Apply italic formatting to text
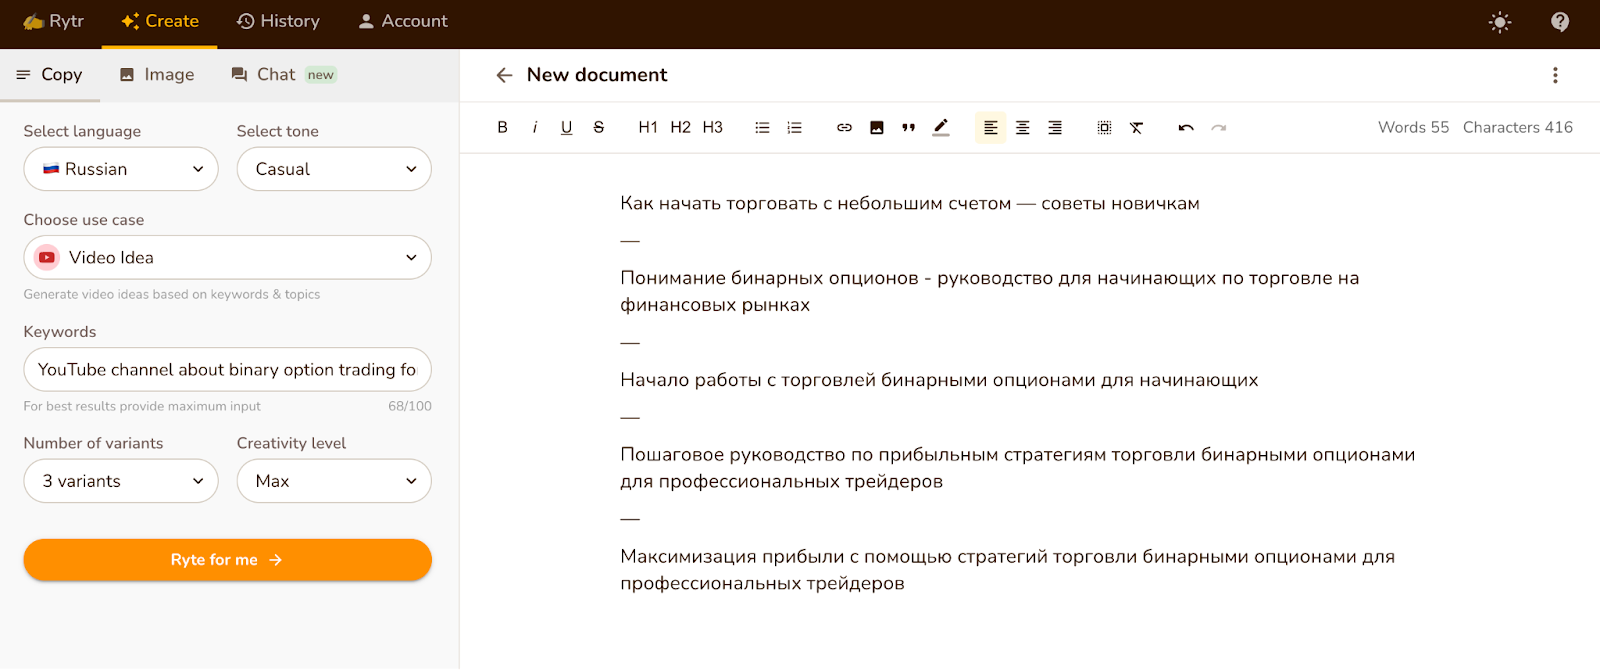Screen dimensions: 1600x670 point(535,127)
